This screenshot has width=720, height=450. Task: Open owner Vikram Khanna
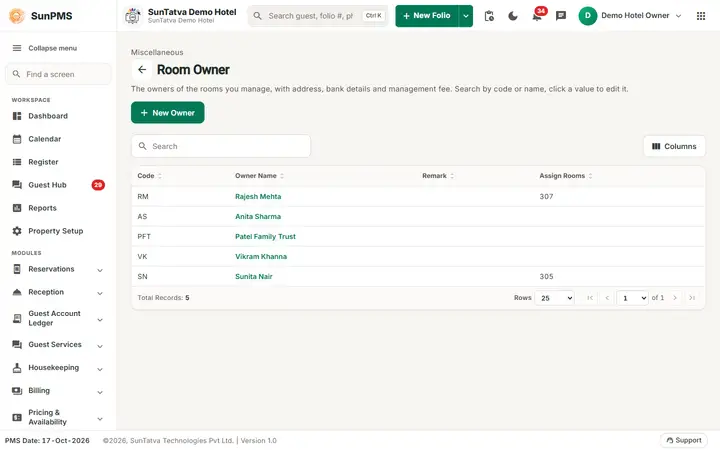click(261, 256)
